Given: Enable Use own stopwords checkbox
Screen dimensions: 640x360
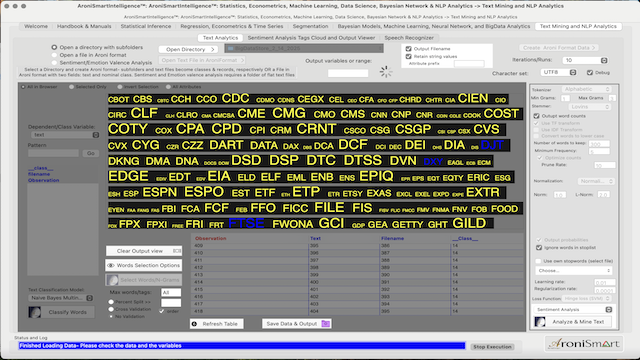Looking at the screenshot, I should (538, 261).
